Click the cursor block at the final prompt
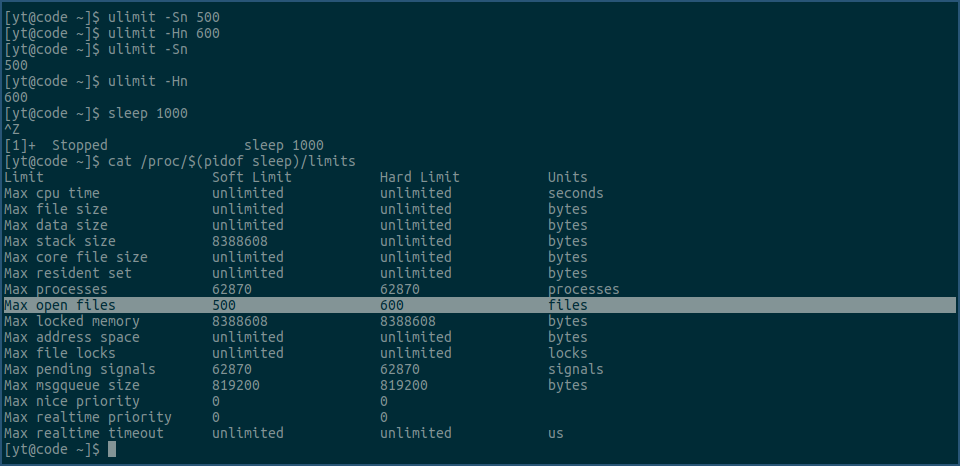Screen dimensions: 960x466 (x=113, y=450)
